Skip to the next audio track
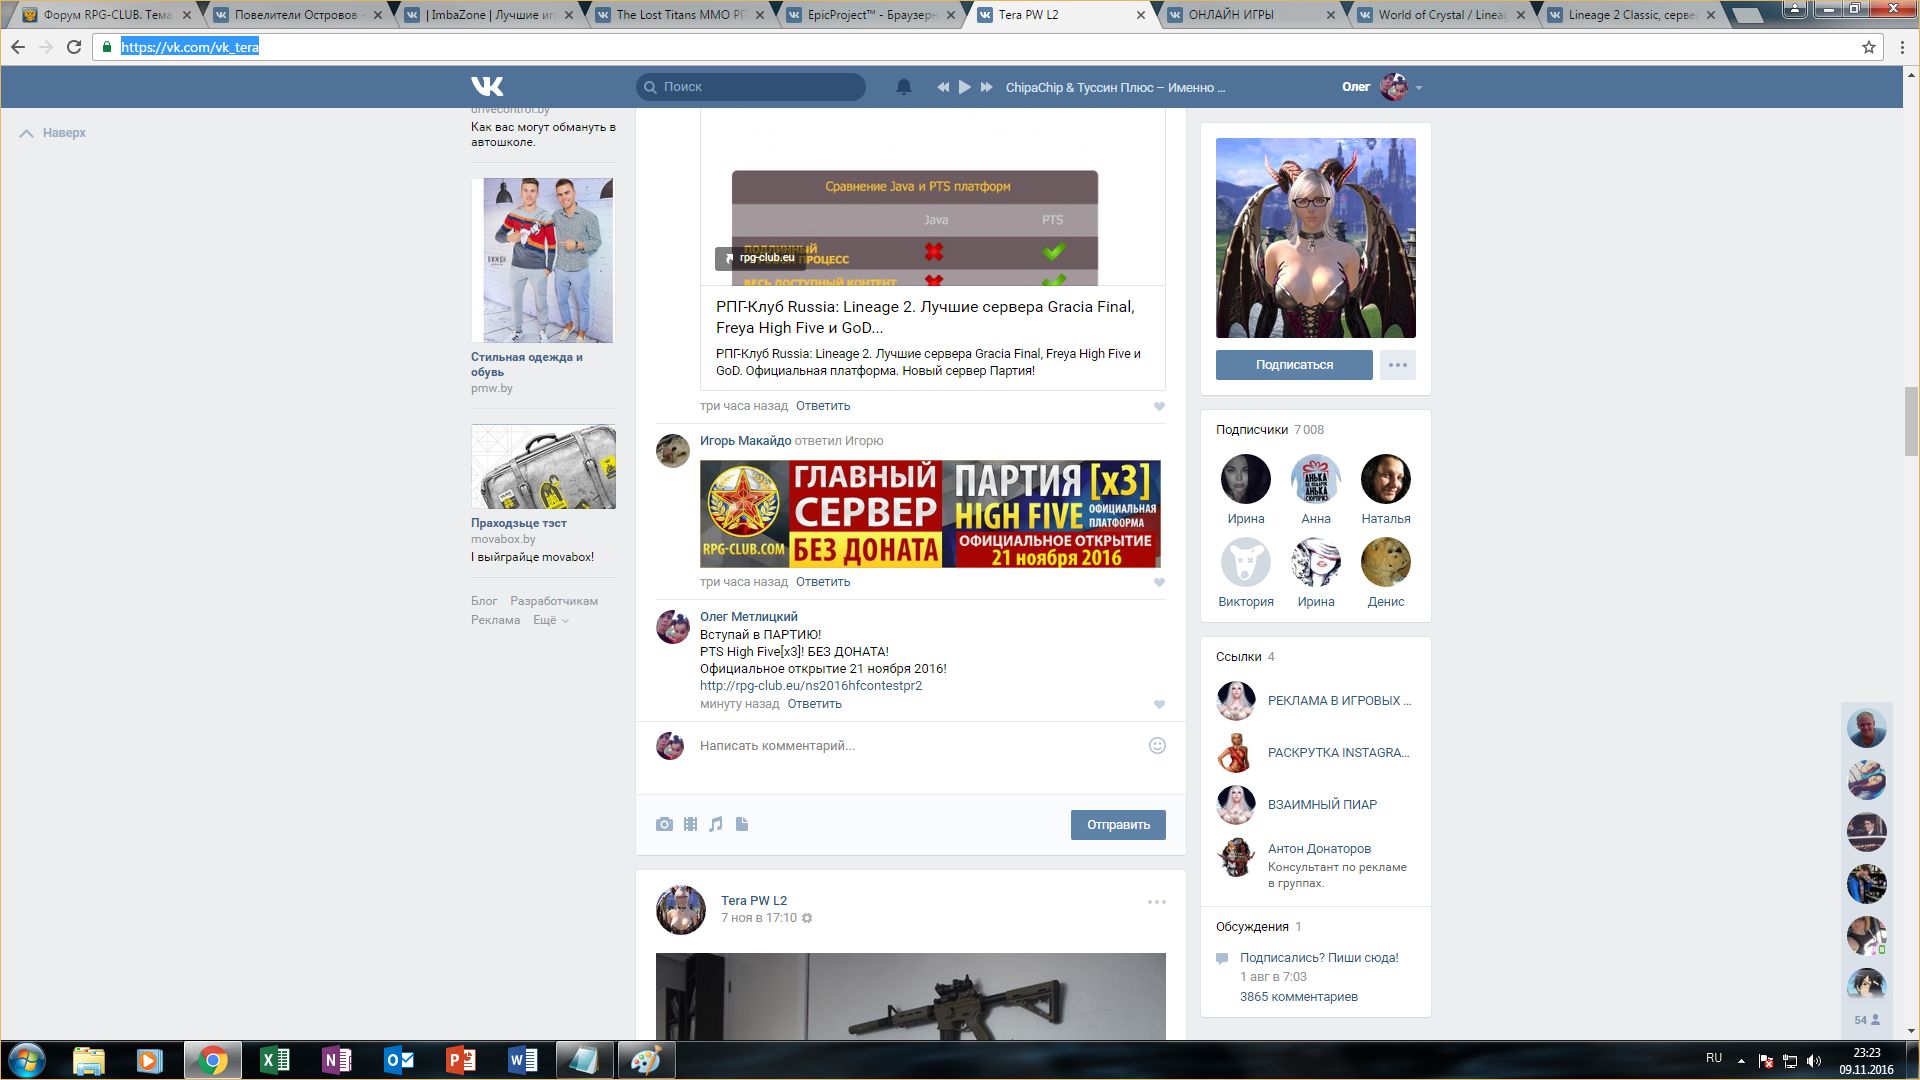This screenshot has height=1080, width=1920. pyautogui.click(x=986, y=87)
